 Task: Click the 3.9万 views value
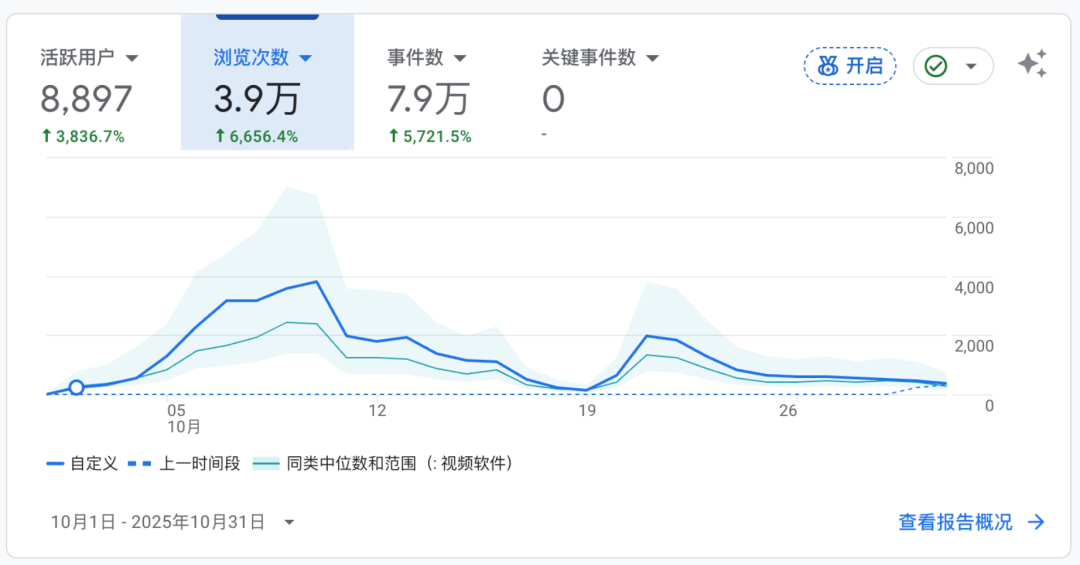click(257, 99)
